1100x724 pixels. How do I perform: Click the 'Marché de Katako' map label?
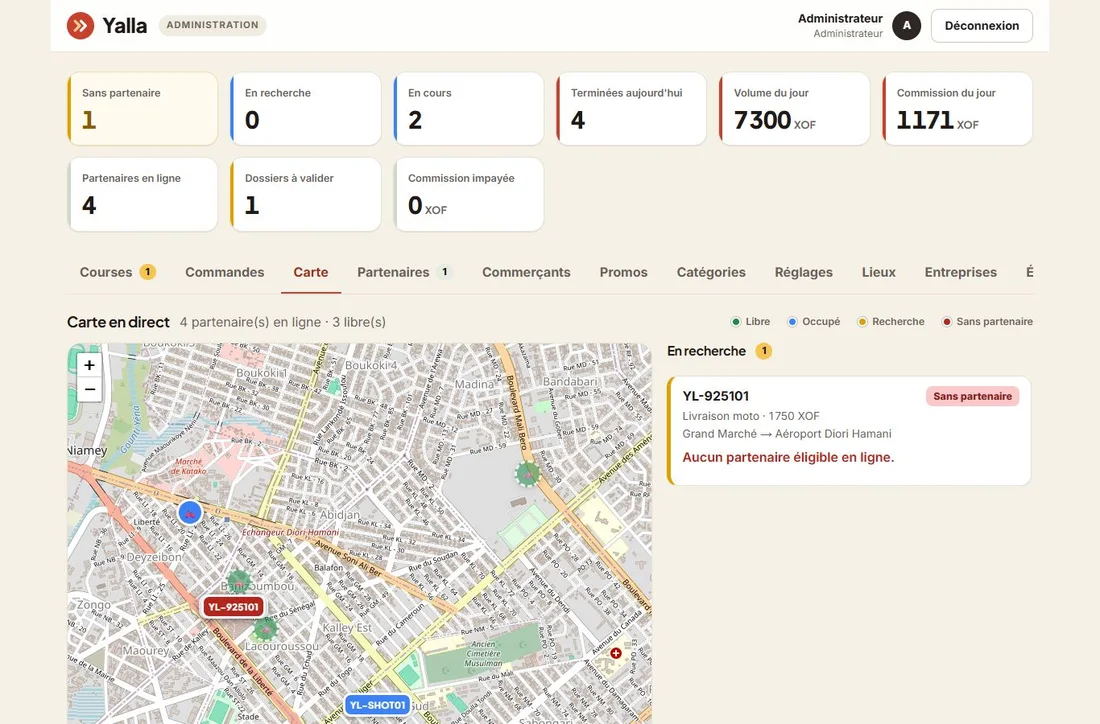tap(189, 467)
